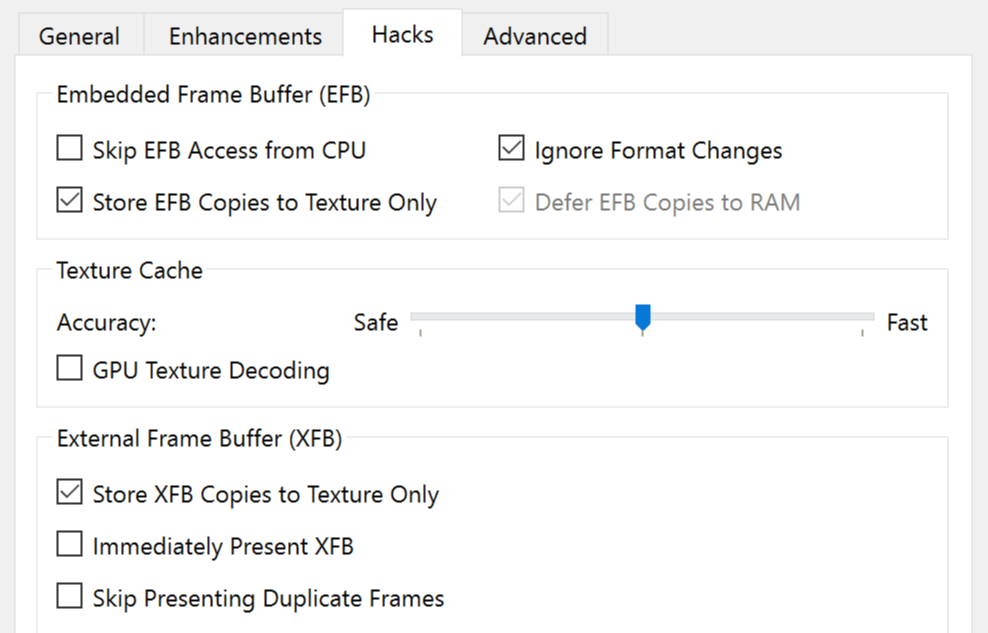Uncheck Ignore Format Changes
This screenshot has height=633, width=988.
tap(511, 149)
